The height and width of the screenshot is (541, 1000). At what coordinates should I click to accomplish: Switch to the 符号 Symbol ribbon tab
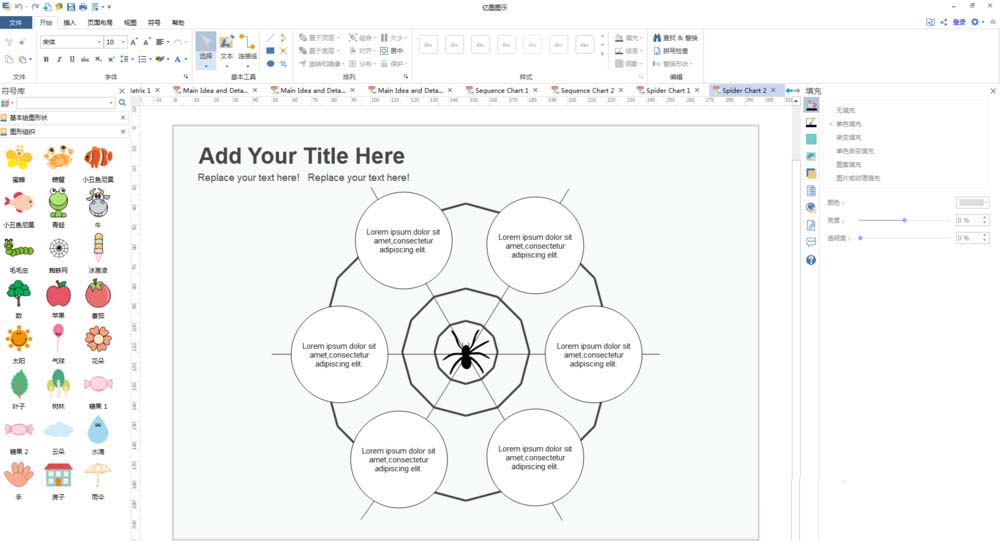click(154, 22)
